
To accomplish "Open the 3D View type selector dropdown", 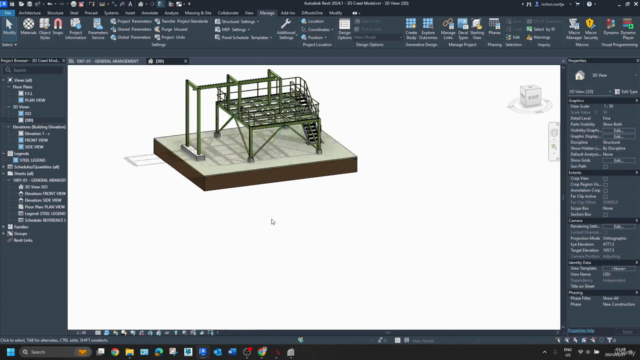I will (x=590, y=92).
